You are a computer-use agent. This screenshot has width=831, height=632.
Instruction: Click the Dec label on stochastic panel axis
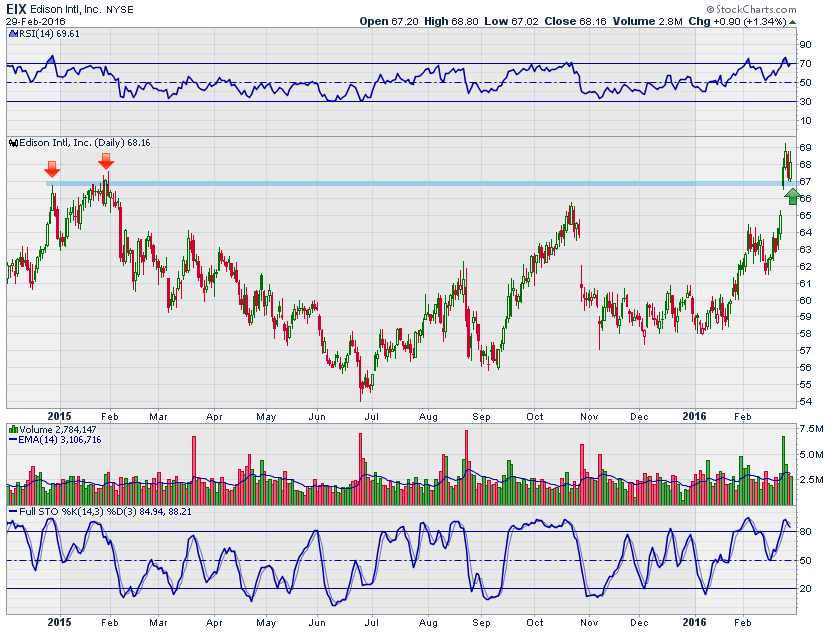click(639, 622)
